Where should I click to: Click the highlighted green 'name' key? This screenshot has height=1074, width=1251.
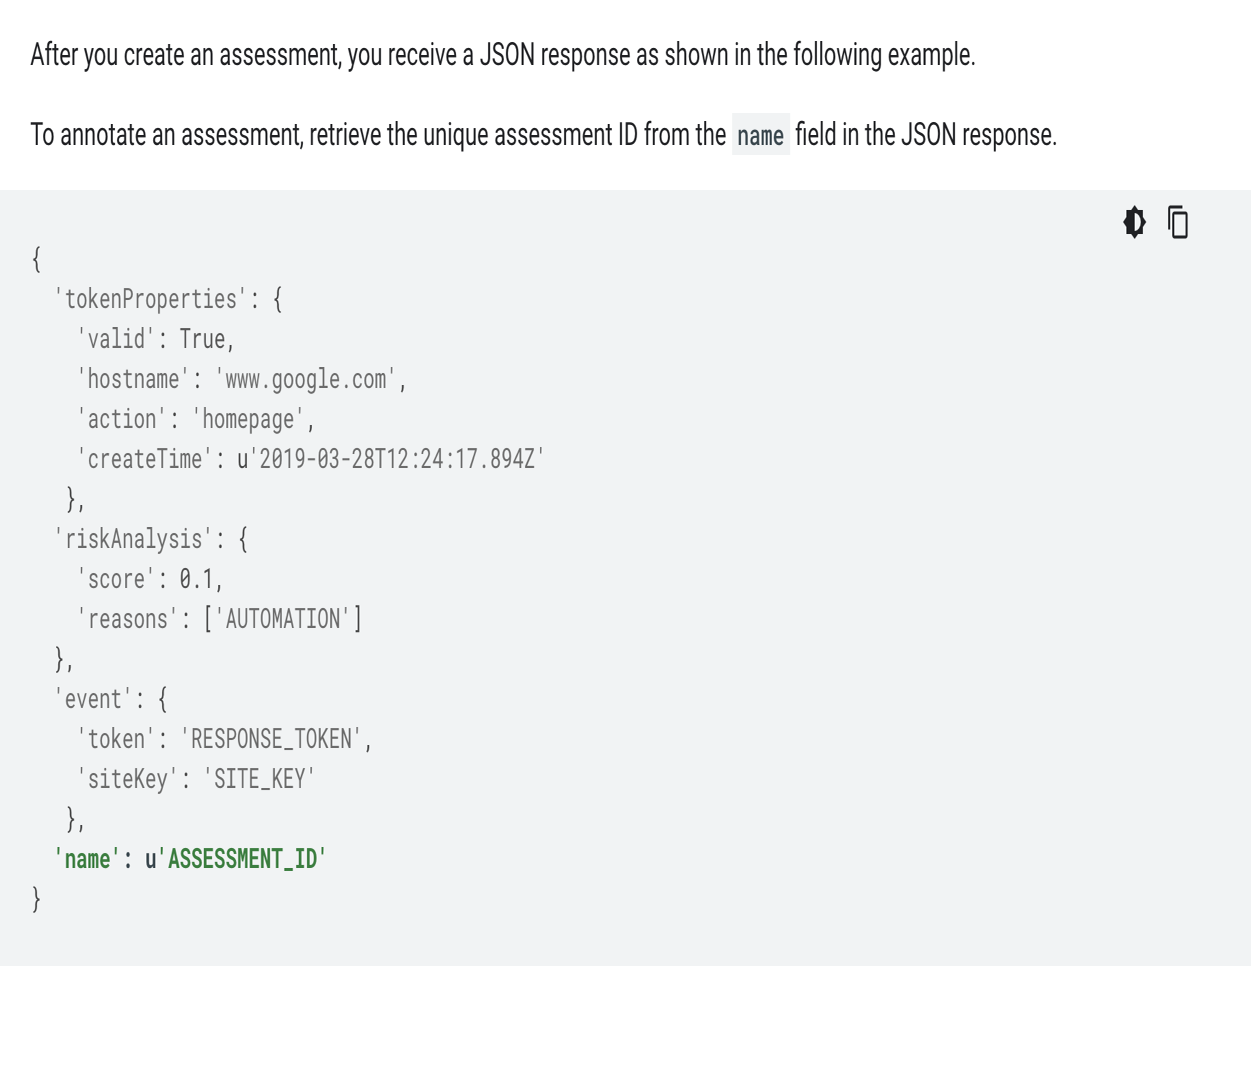(87, 859)
